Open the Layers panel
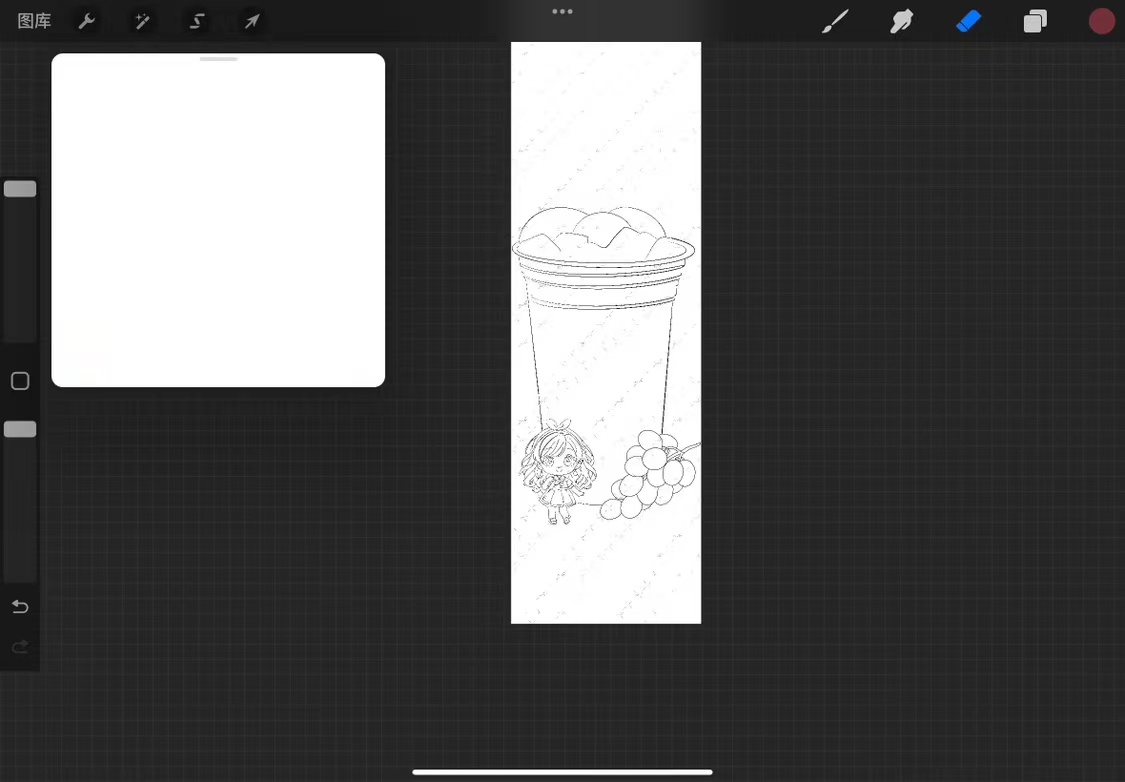The height and width of the screenshot is (782, 1125). pos(1035,22)
